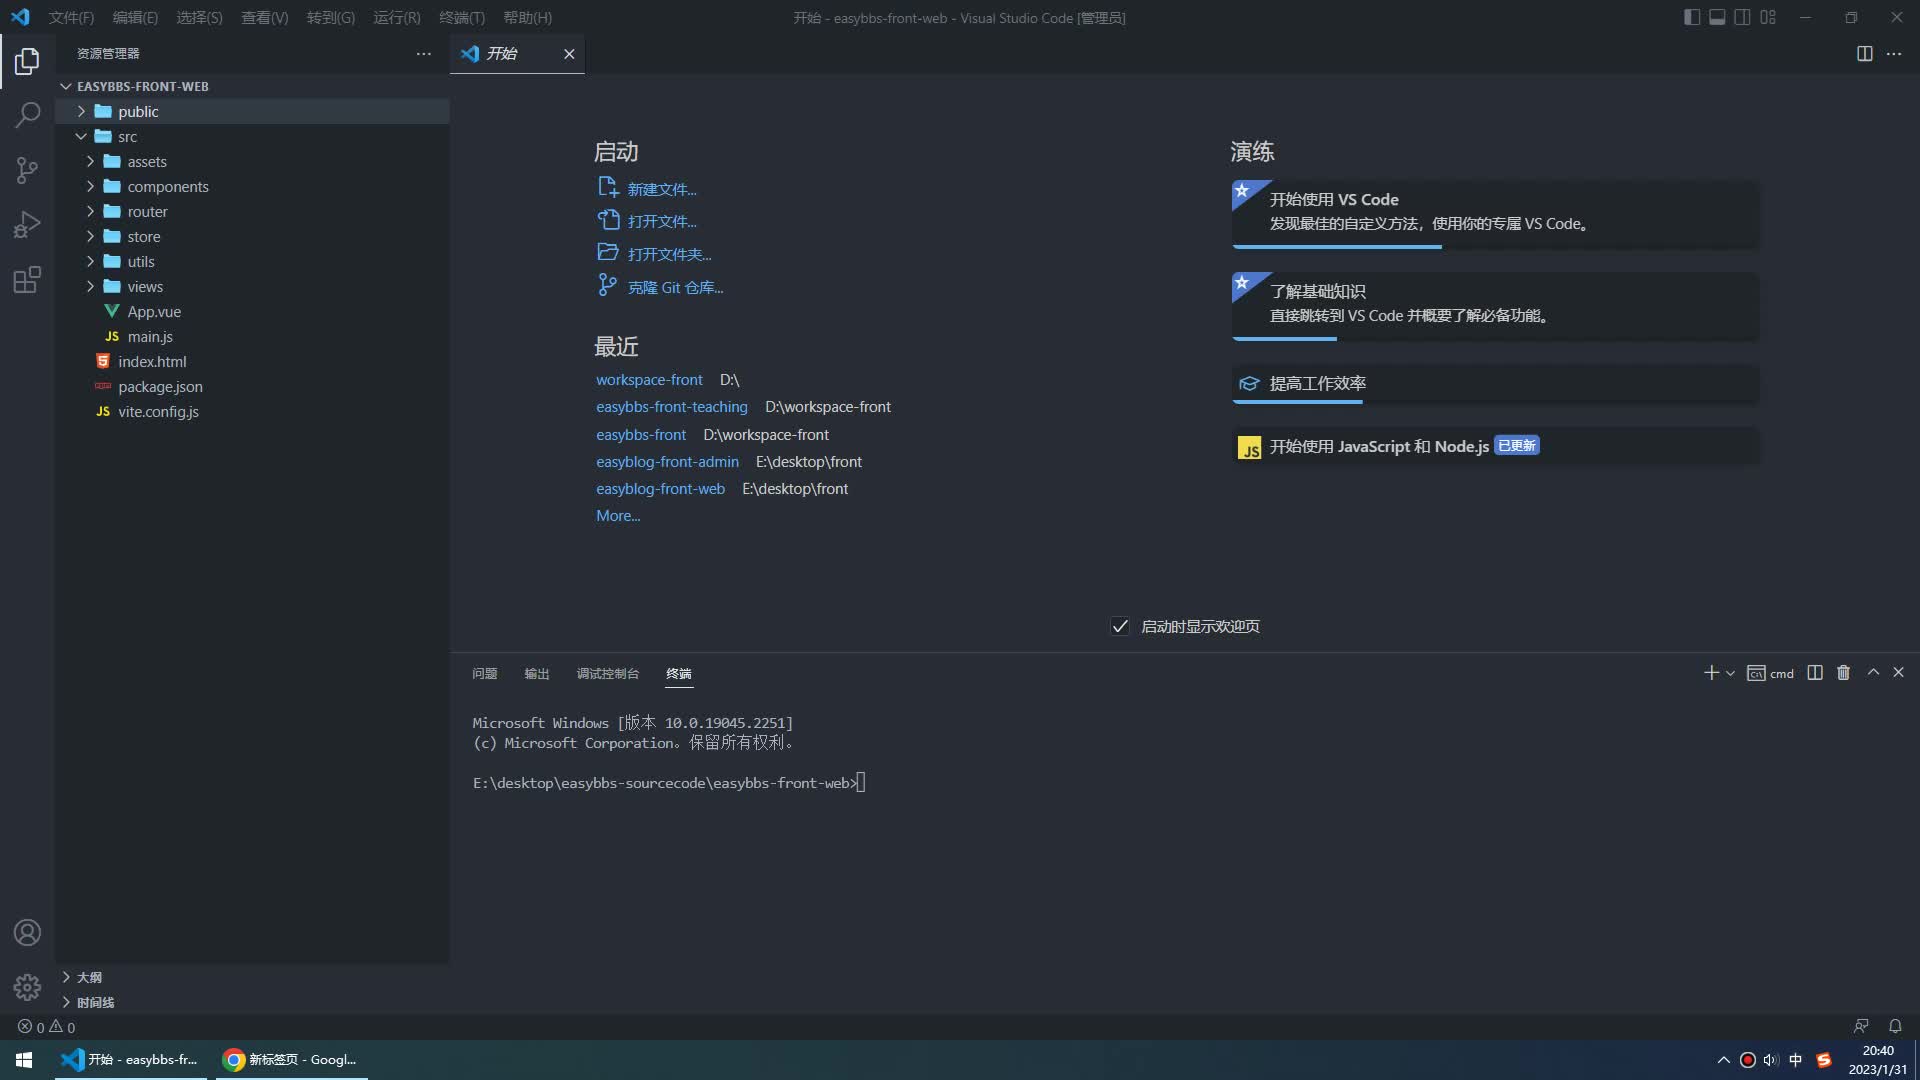Screen dimensions: 1920x1080
Task: Switch to the 调试控制台 panel tab
Action: point(608,673)
